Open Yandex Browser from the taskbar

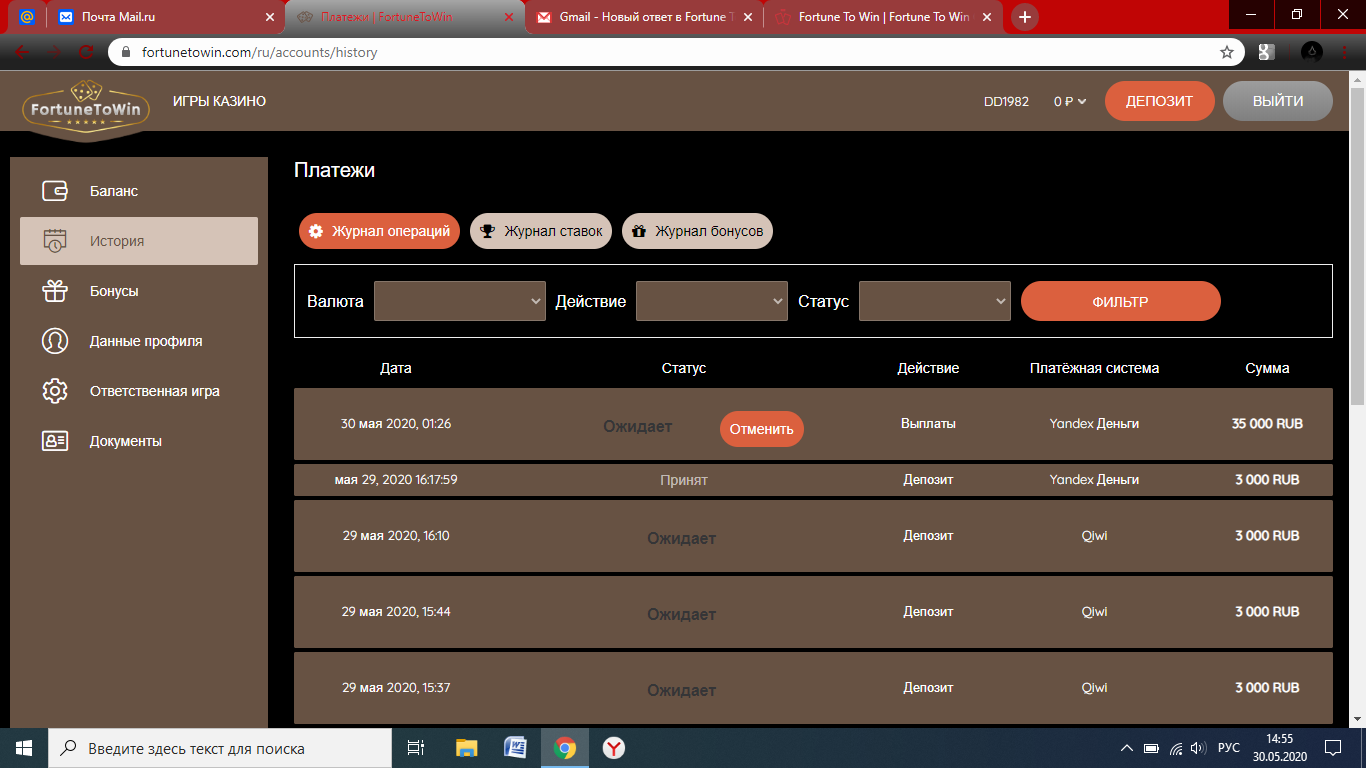pyautogui.click(x=614, y=748)
